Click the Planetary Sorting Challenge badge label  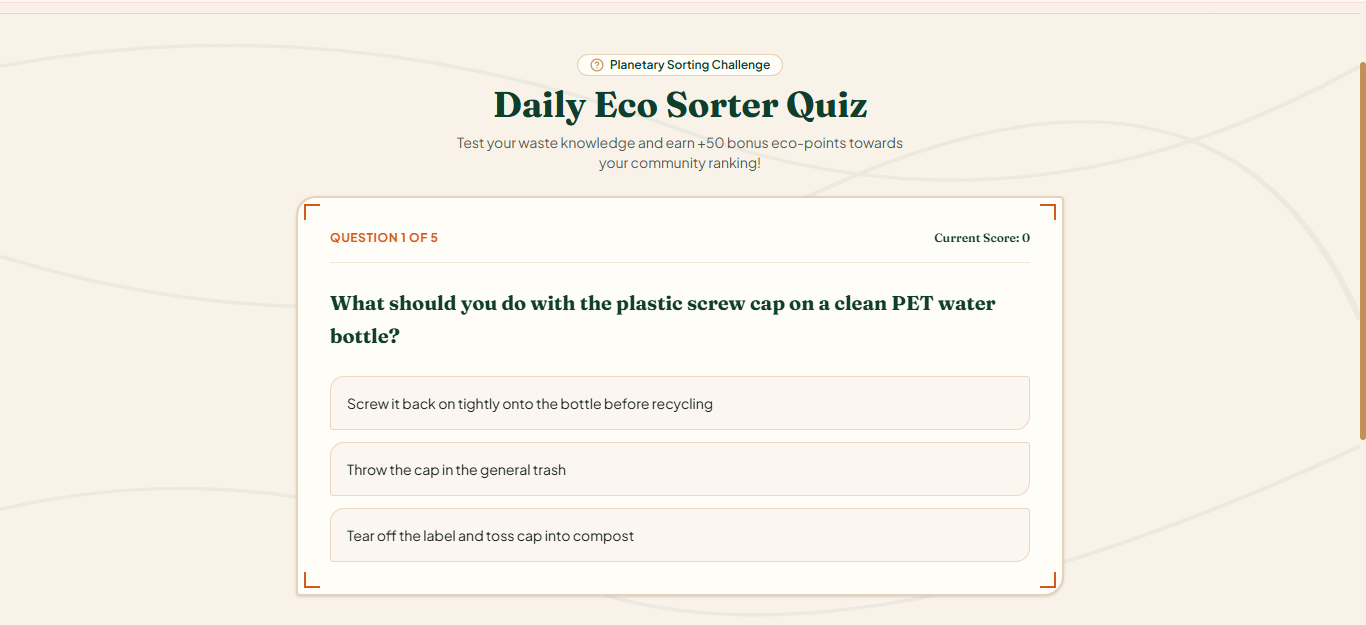[690, 65]
